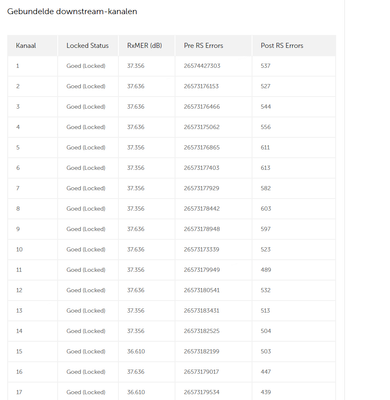Select Post RS Errors value 532

tap(266, 290)
